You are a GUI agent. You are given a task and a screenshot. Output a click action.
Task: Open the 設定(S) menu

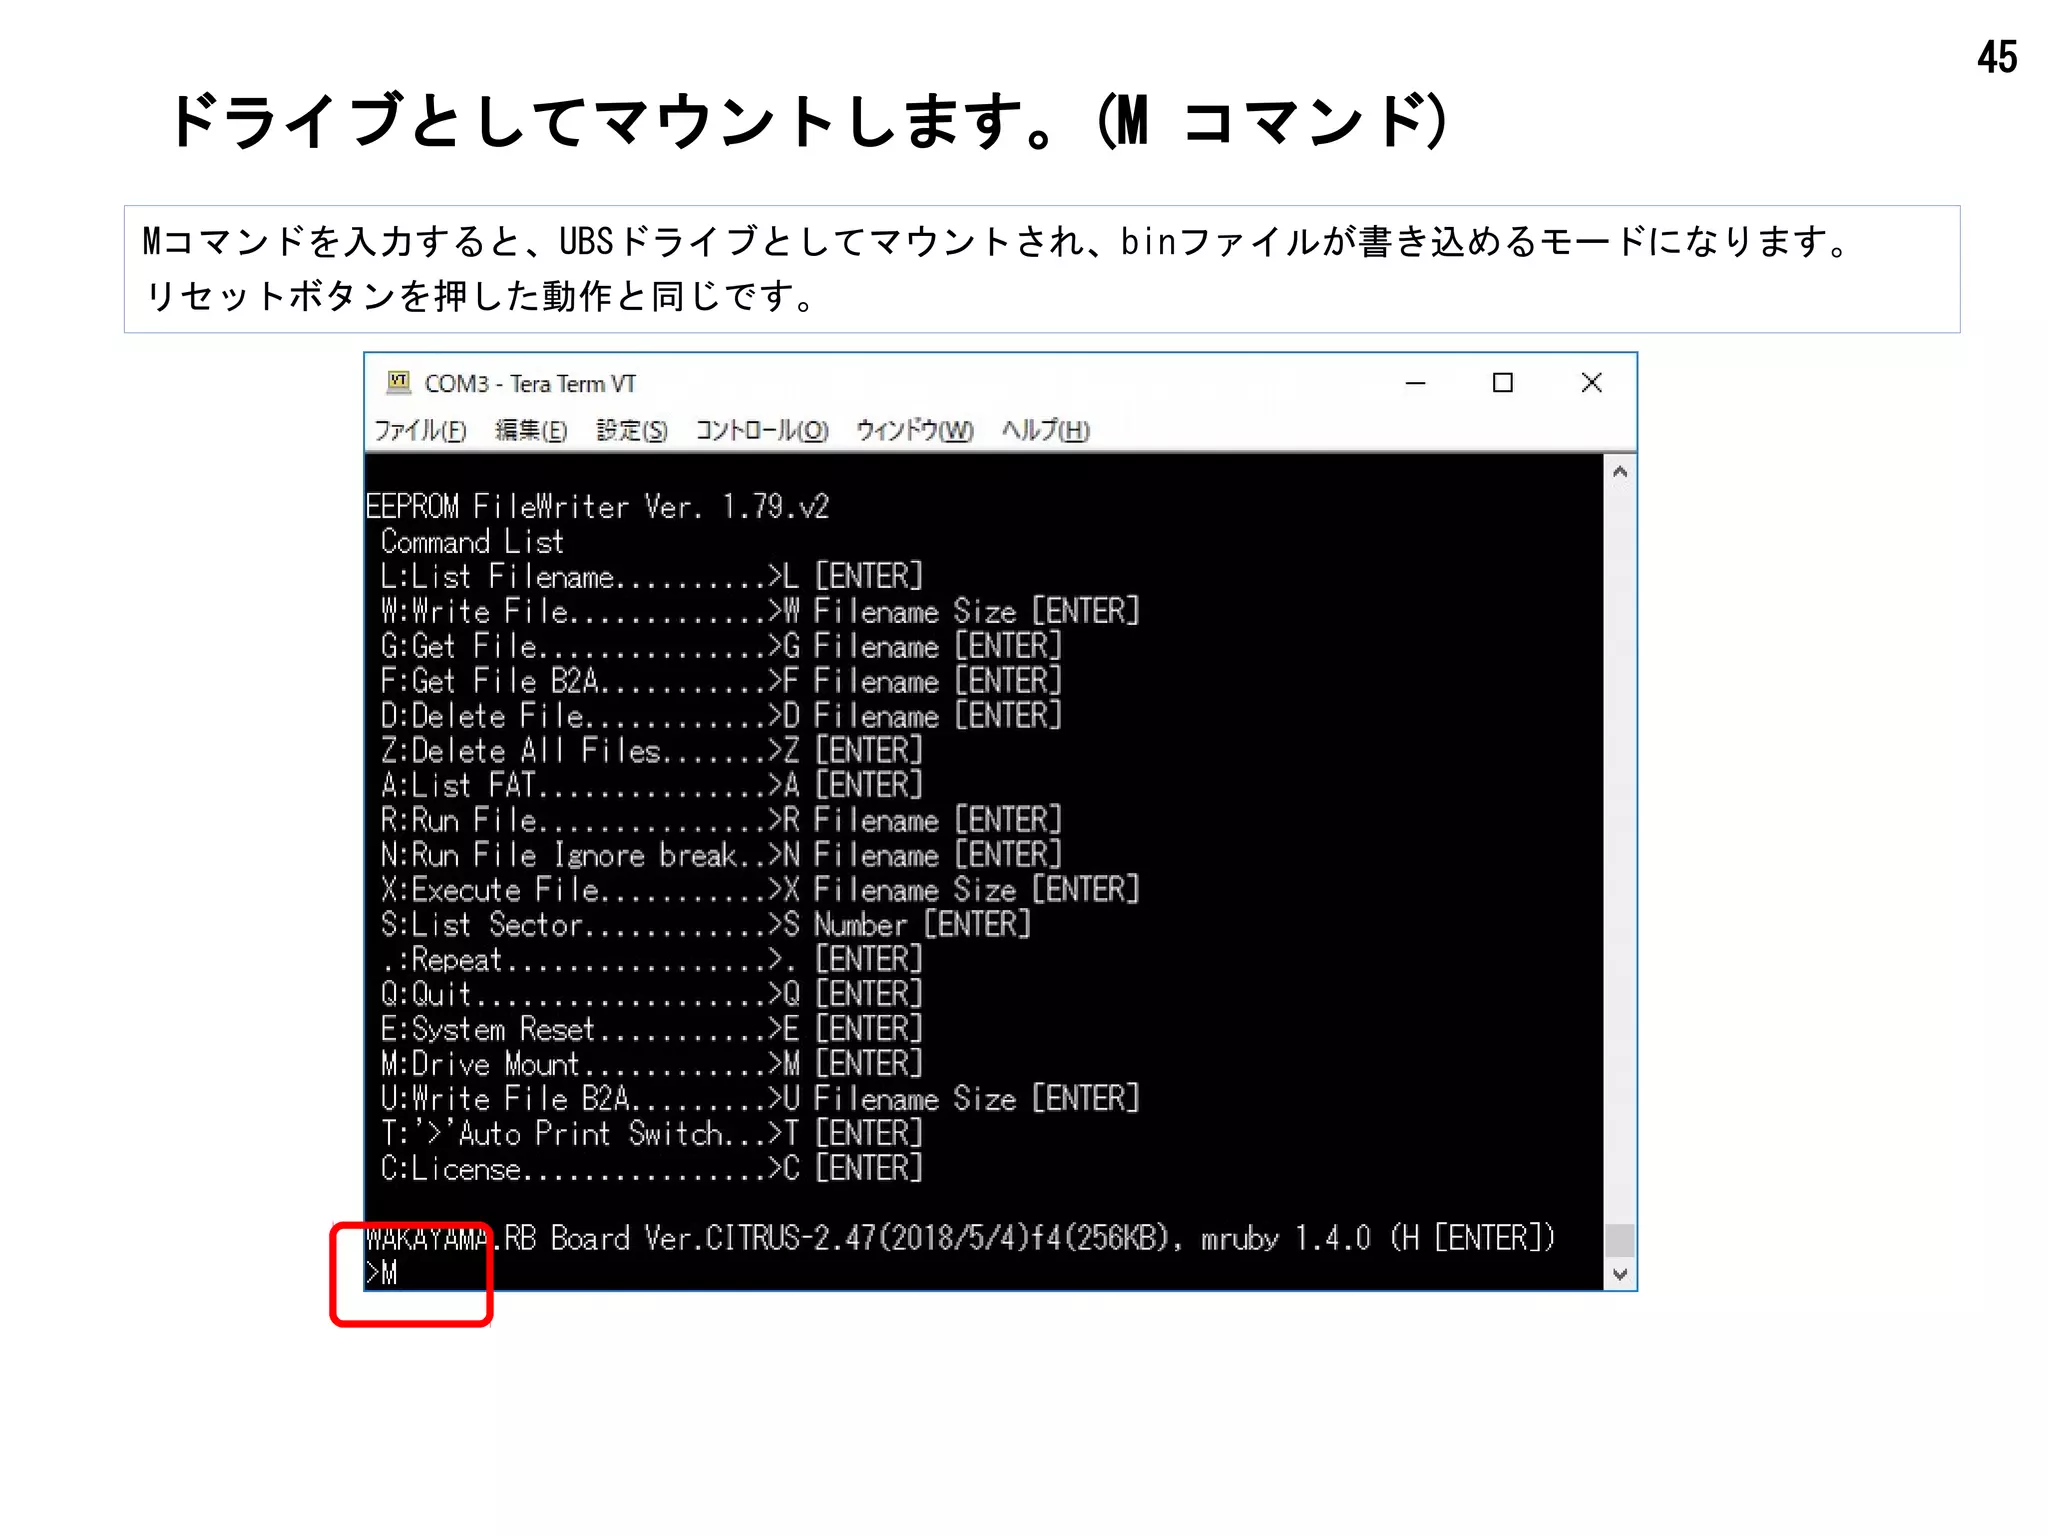632,430
